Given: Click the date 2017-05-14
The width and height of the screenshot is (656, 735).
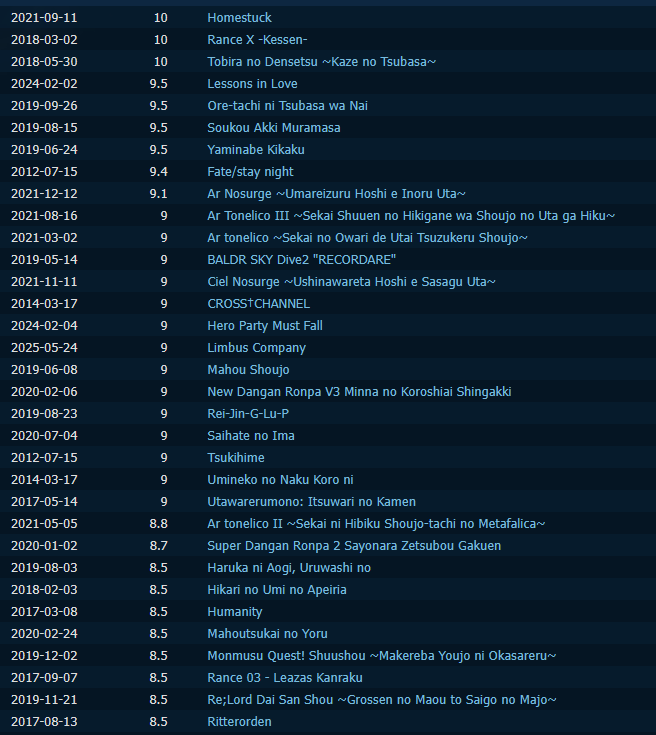Looking at the screenshot, I should coord(44,502).
